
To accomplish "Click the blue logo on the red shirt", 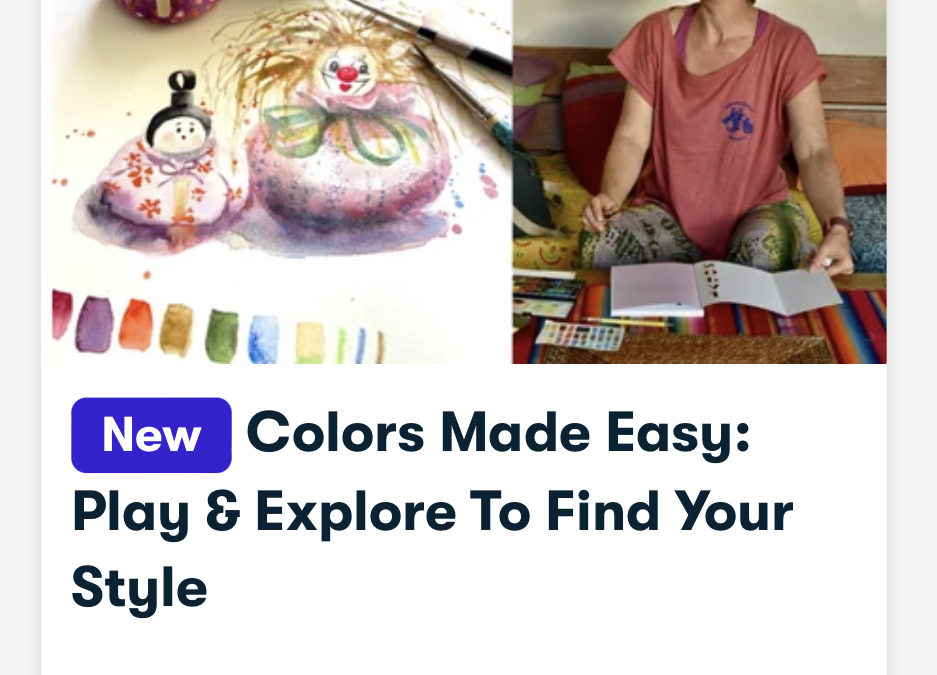I will click(737, 121).
